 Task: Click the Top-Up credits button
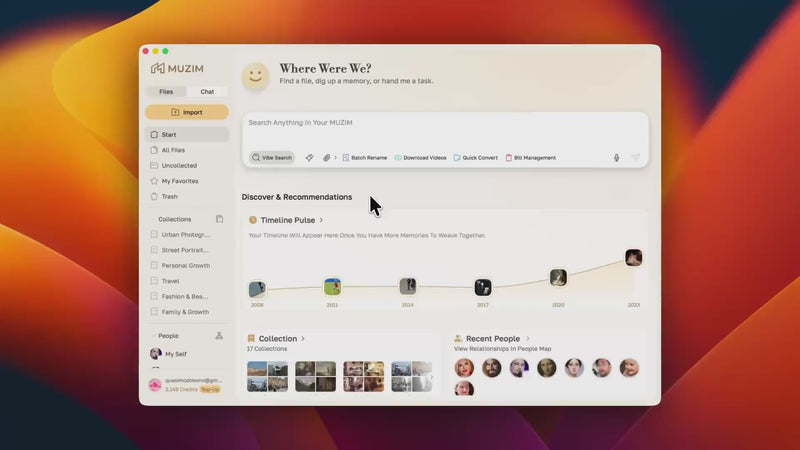pyautogui.click(x=210, y=389)
